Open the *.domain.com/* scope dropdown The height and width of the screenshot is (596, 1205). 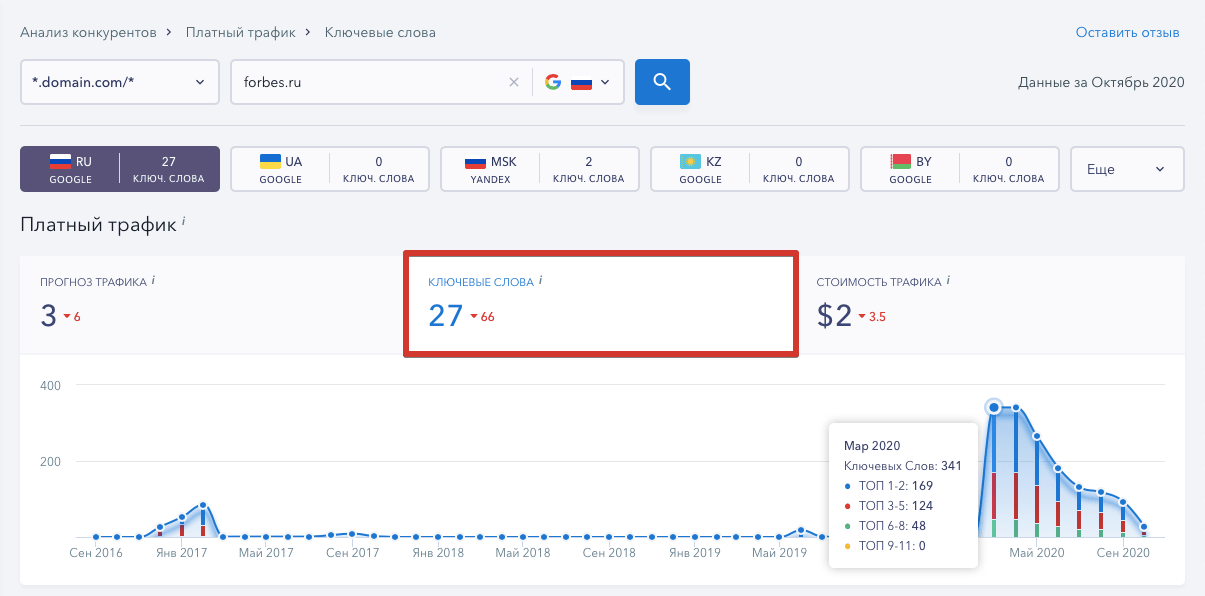point(120,82)
